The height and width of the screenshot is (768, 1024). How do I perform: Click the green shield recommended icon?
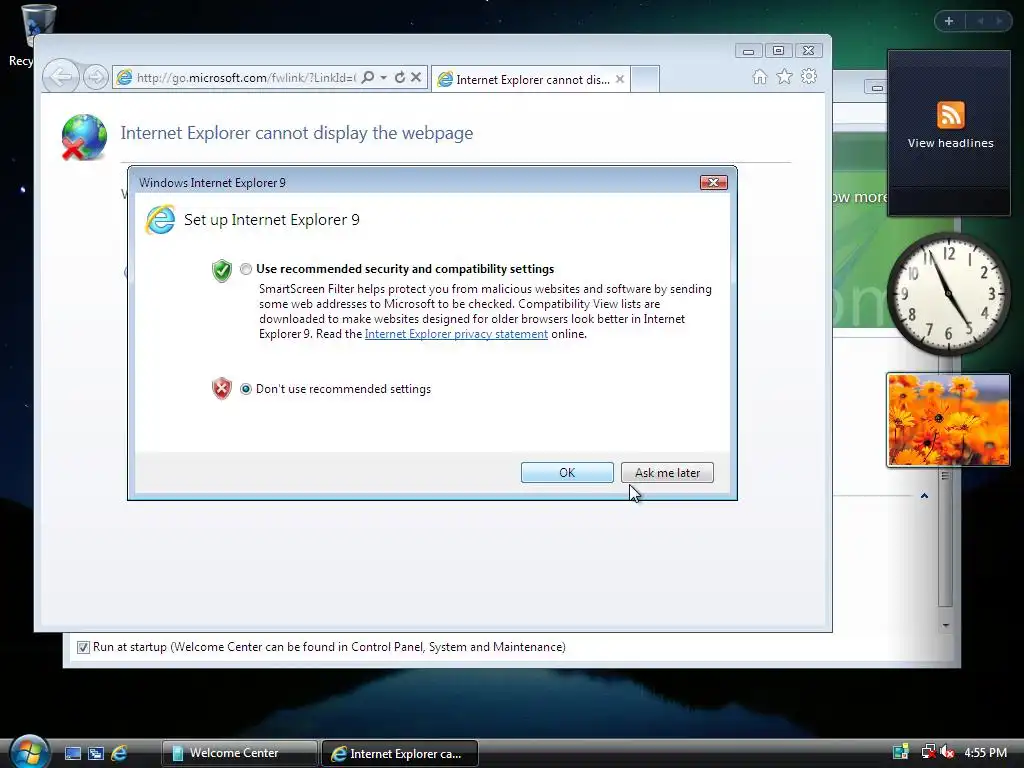pos(221,270)
